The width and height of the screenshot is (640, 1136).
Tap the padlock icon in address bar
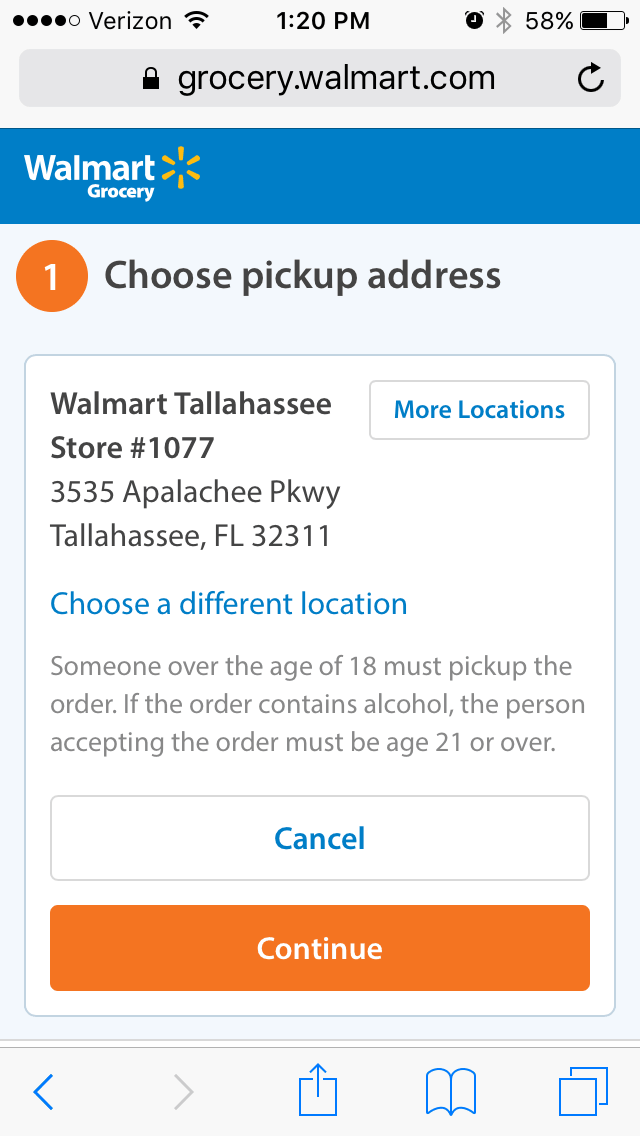[x=151, y=78]
